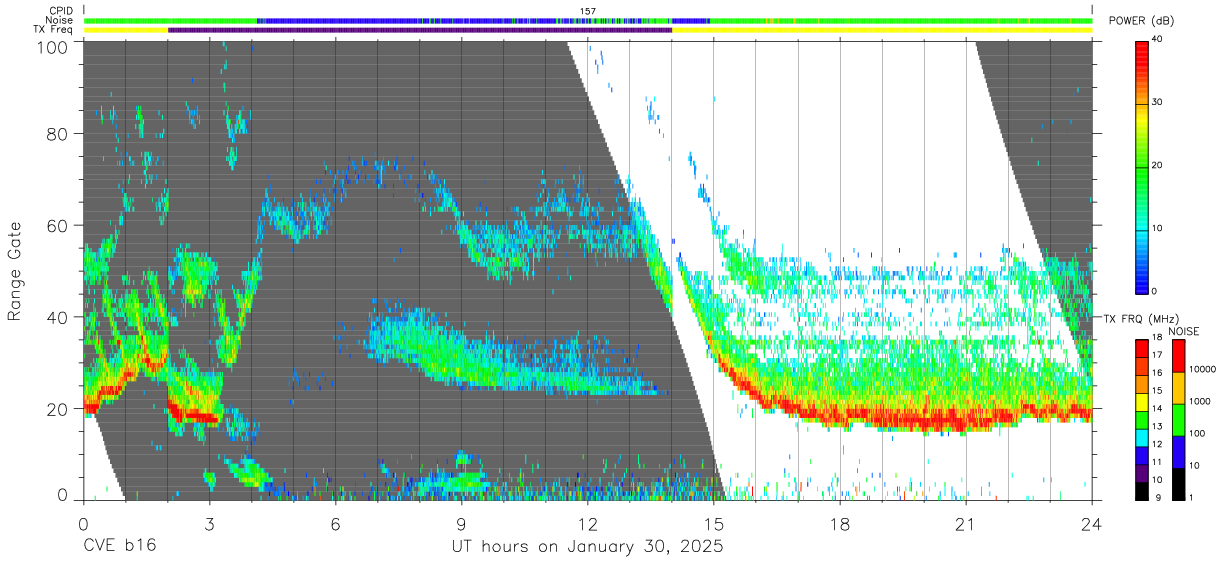Click the 30 tick label on the power colorbar
This screenshot has width=1228, height=567.
(1158, 102)
